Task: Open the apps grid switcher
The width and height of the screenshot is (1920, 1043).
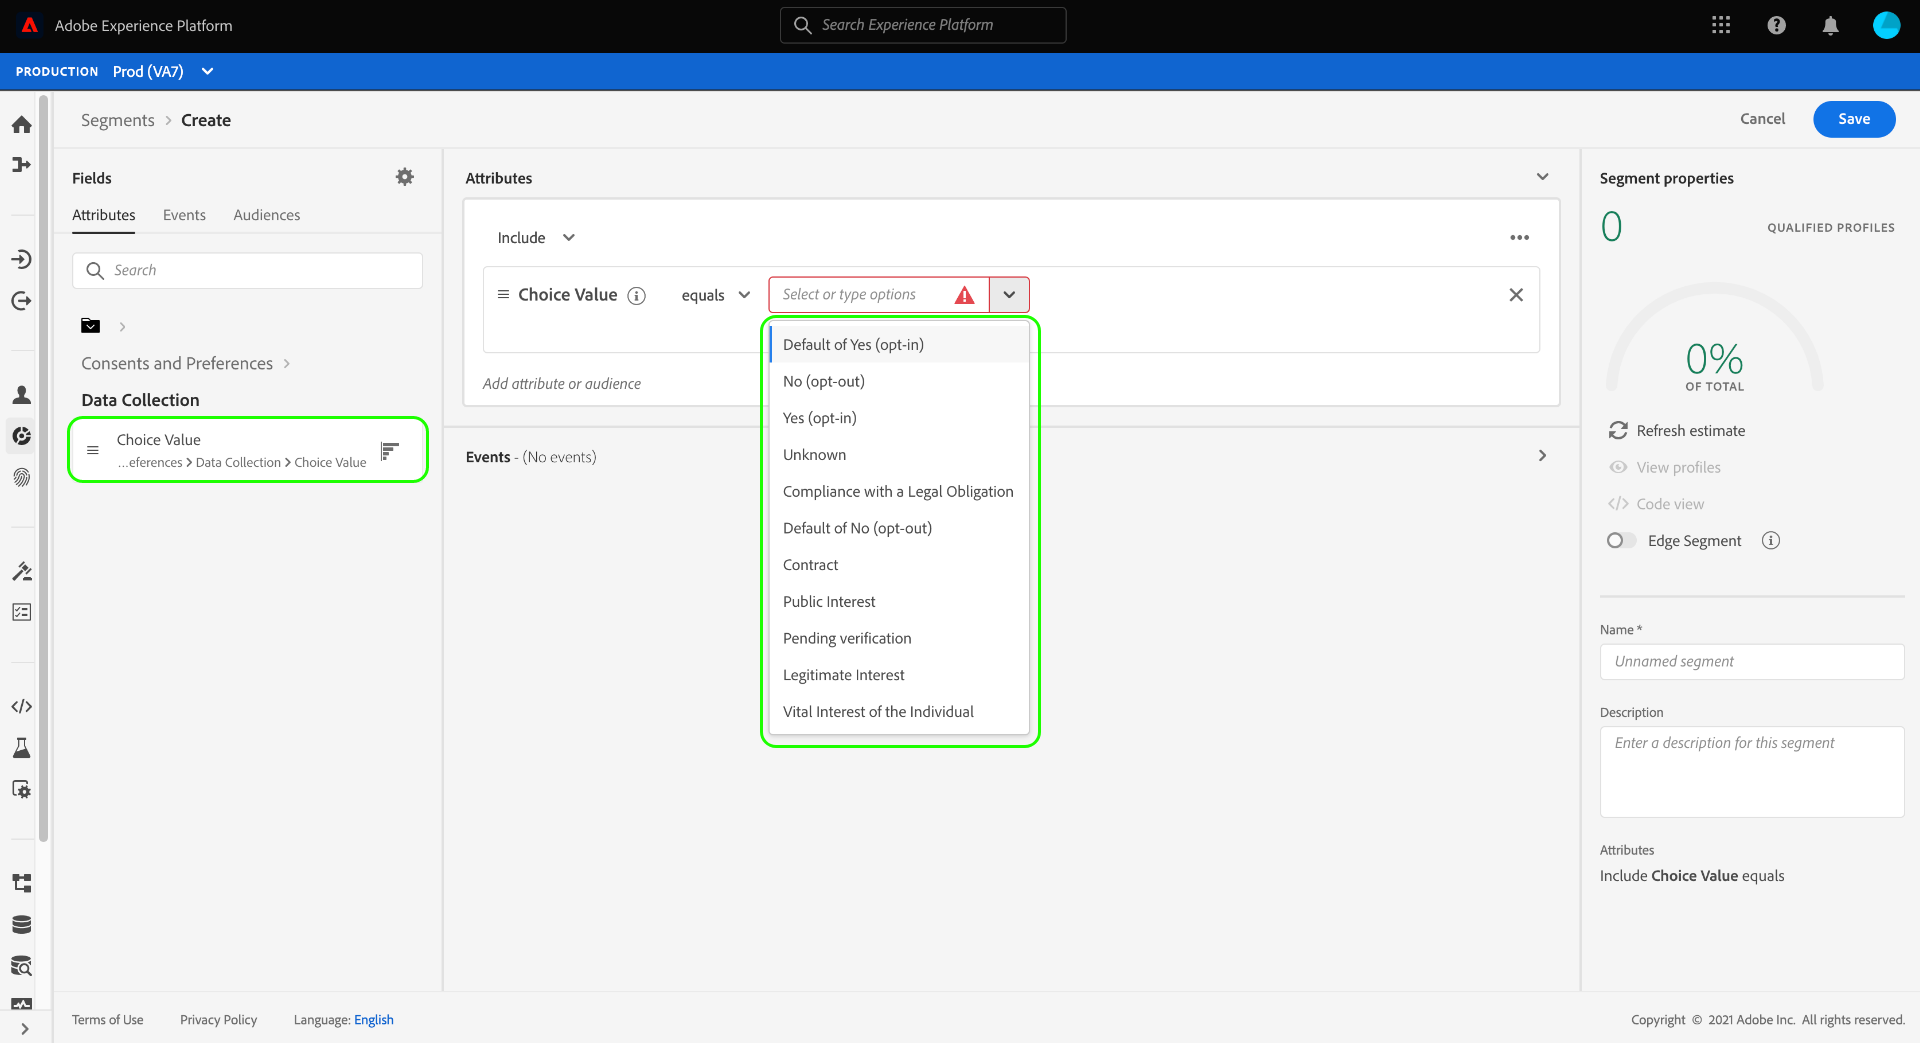Action: click(x=1721, y=25)
